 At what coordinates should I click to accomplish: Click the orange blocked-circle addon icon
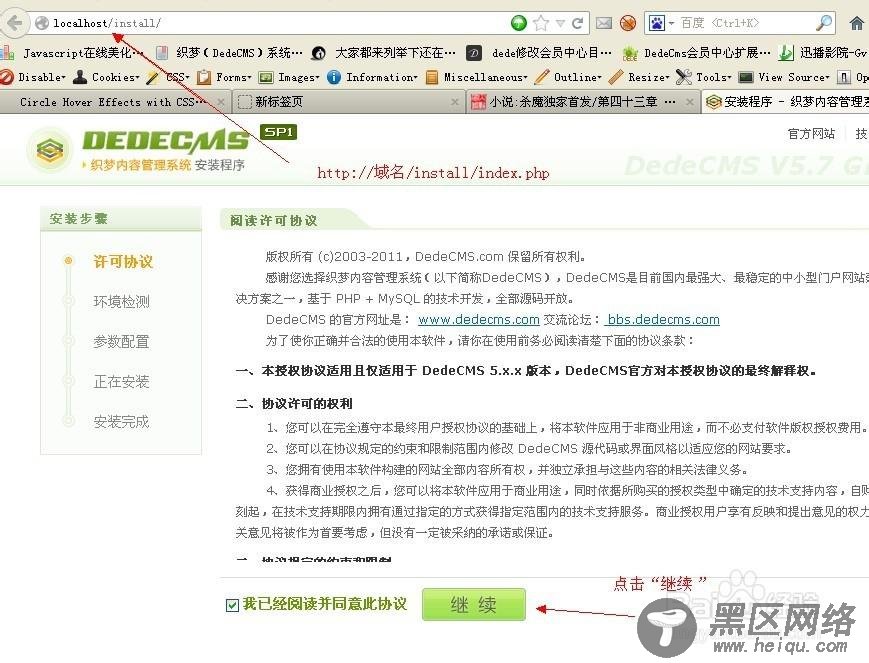[x=628, y=23]
